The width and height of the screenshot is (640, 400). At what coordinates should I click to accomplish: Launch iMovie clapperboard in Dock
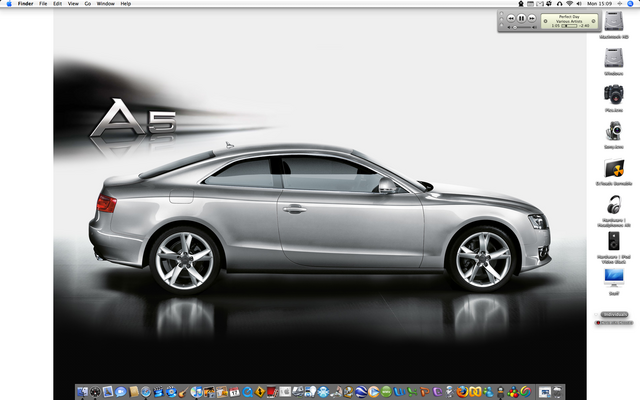[158, 392]
